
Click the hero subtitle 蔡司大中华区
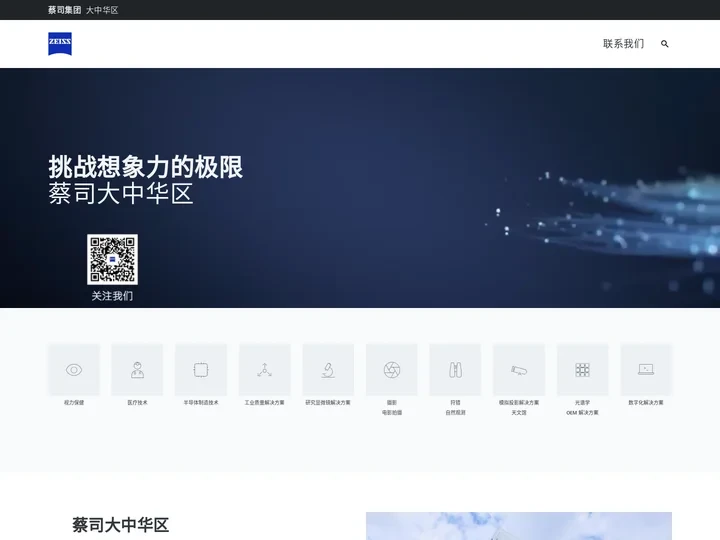[x=121, y=193]
